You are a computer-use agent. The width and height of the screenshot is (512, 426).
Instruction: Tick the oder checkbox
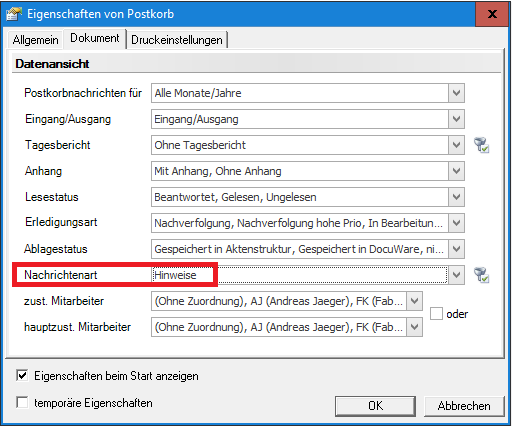(436, 314)
